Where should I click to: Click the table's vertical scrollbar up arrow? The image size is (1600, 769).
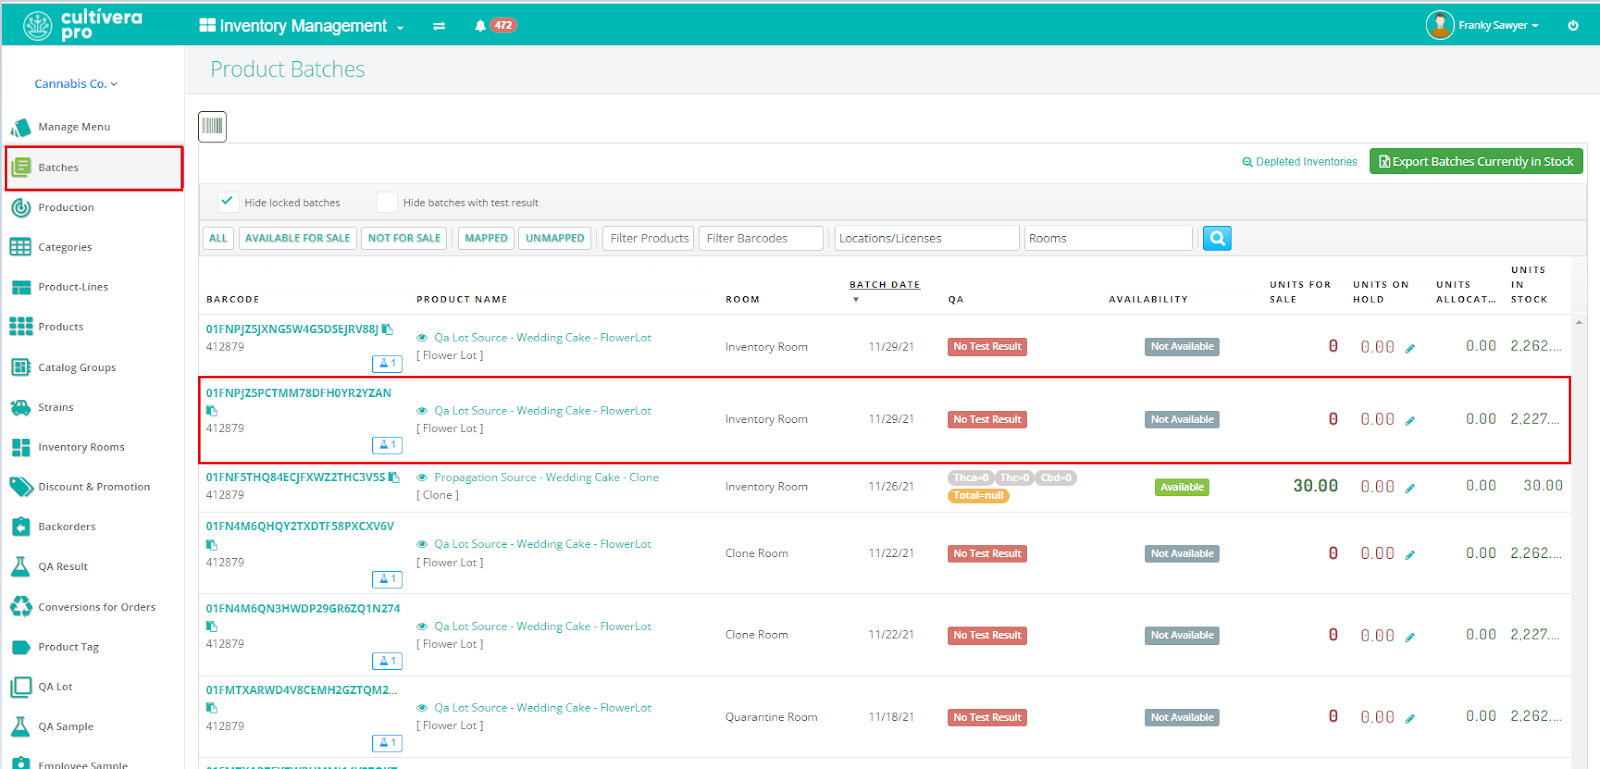(x=1579, y=322)
